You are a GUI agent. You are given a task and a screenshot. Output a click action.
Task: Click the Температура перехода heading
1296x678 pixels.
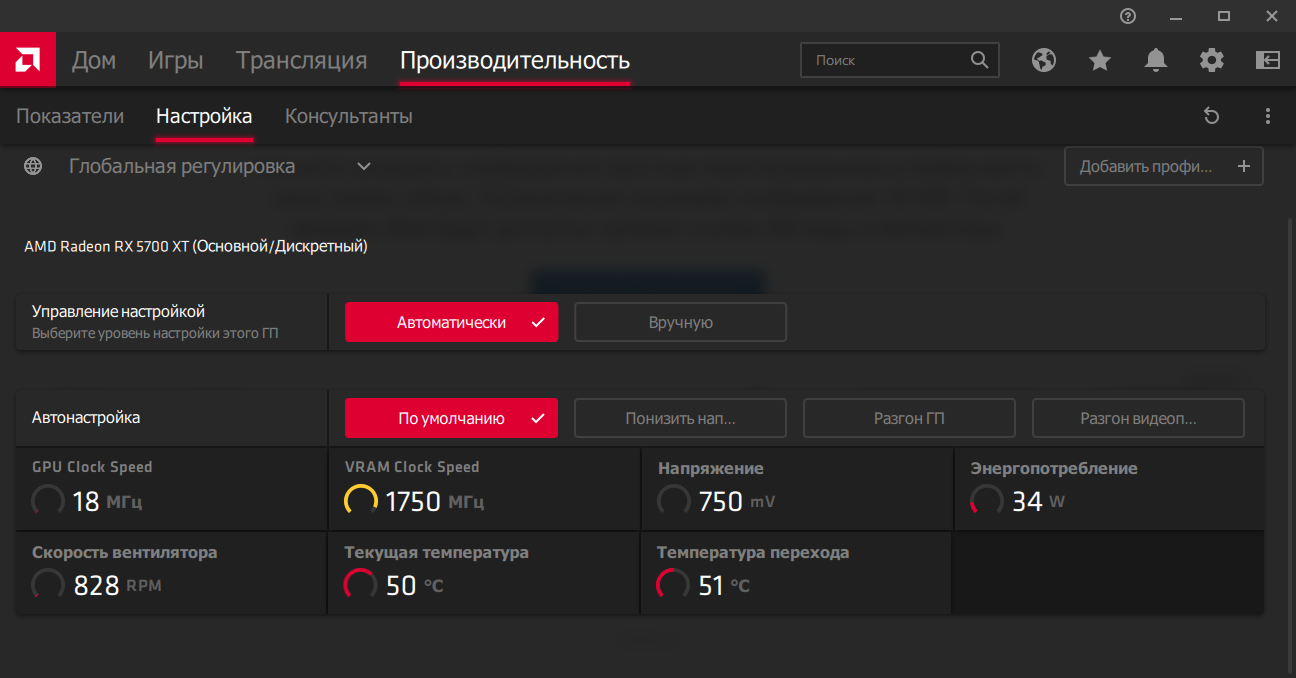pyautogui.click(x=753, y=552)
